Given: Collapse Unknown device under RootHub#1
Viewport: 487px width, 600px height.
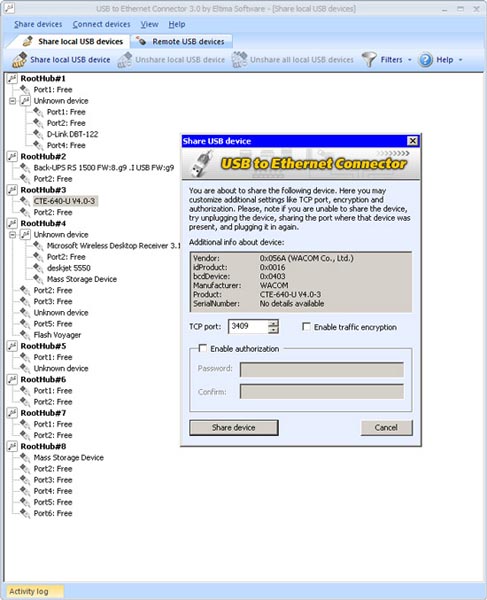Looking at the screenshot, I should 12,101.
